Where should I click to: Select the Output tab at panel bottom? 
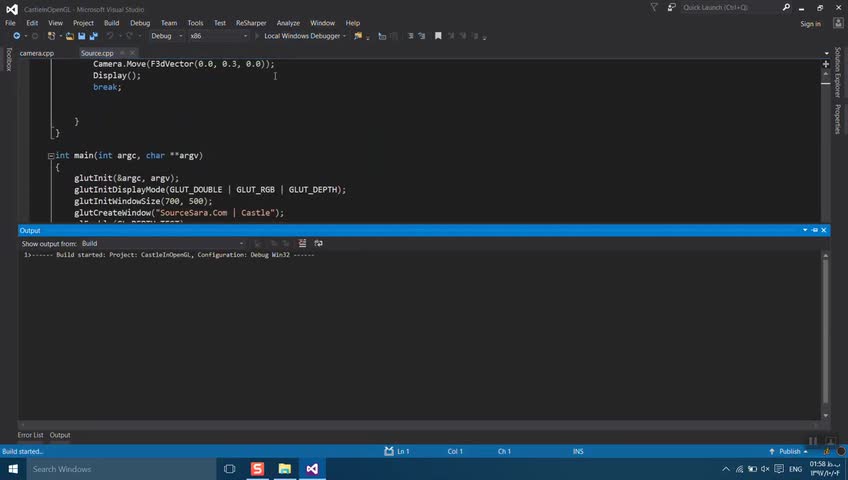pos(60,435)
